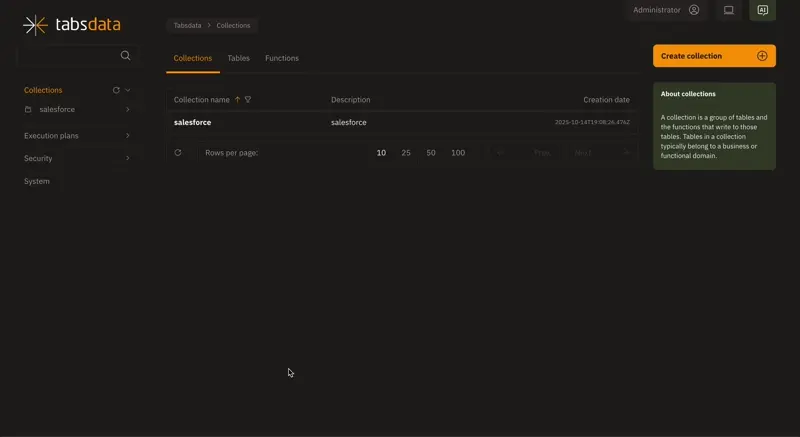Click the Create collection button
Image resolution: width=800 pixels, height=437 pixels.
(714, 56)
